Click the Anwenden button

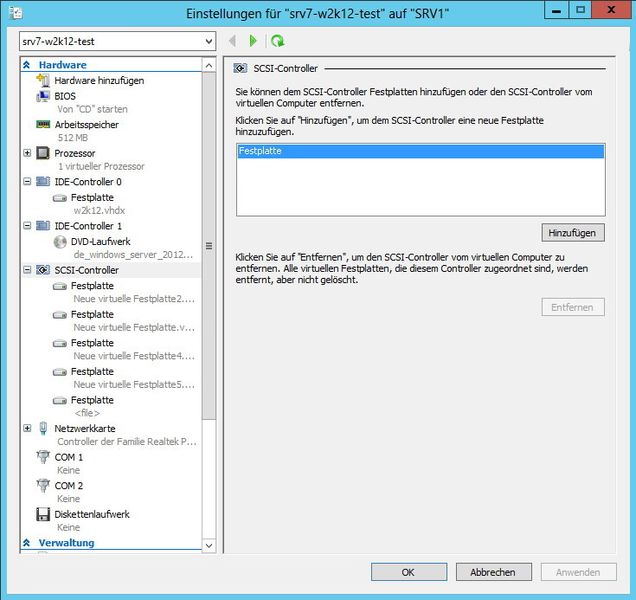578,572
